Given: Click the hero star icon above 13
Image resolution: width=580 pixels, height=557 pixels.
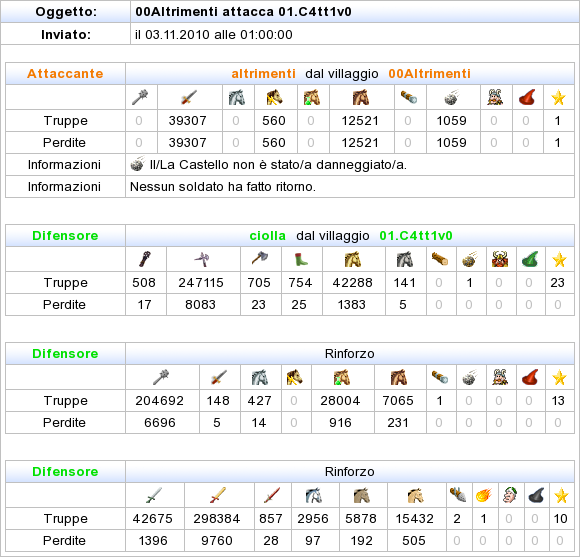Looking at the screenshot, I should [559, 377].
